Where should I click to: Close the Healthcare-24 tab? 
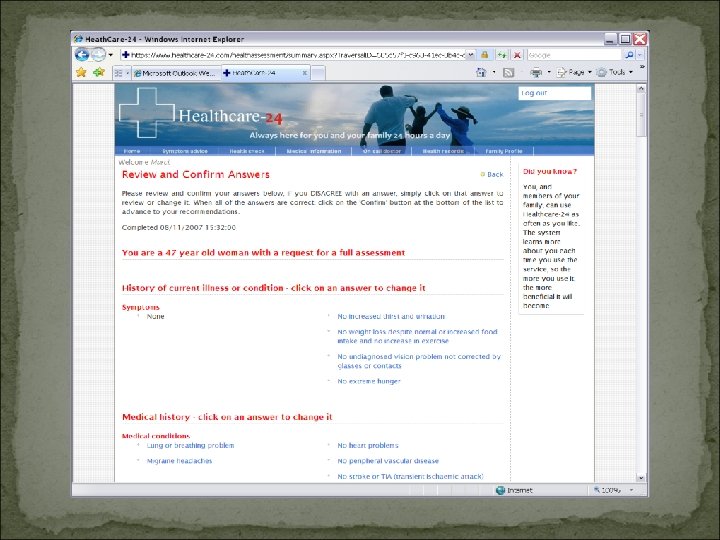coord(304,73)
